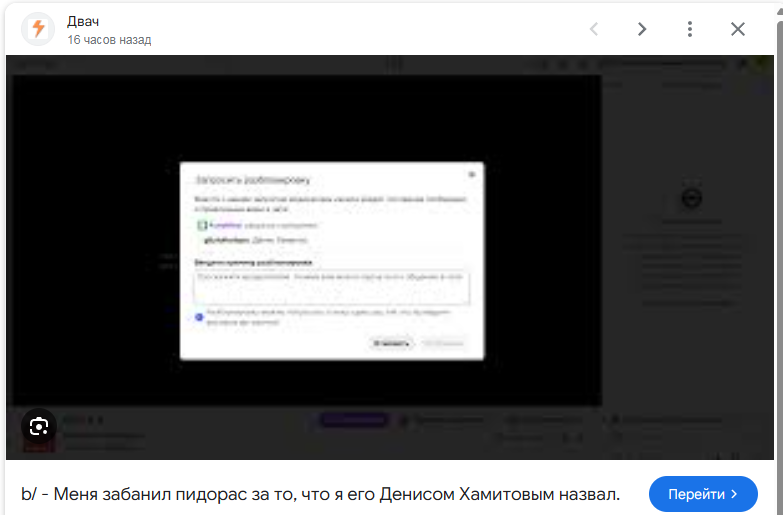Close the image preview panel
The image size is (783, 515).
point(738,29)
